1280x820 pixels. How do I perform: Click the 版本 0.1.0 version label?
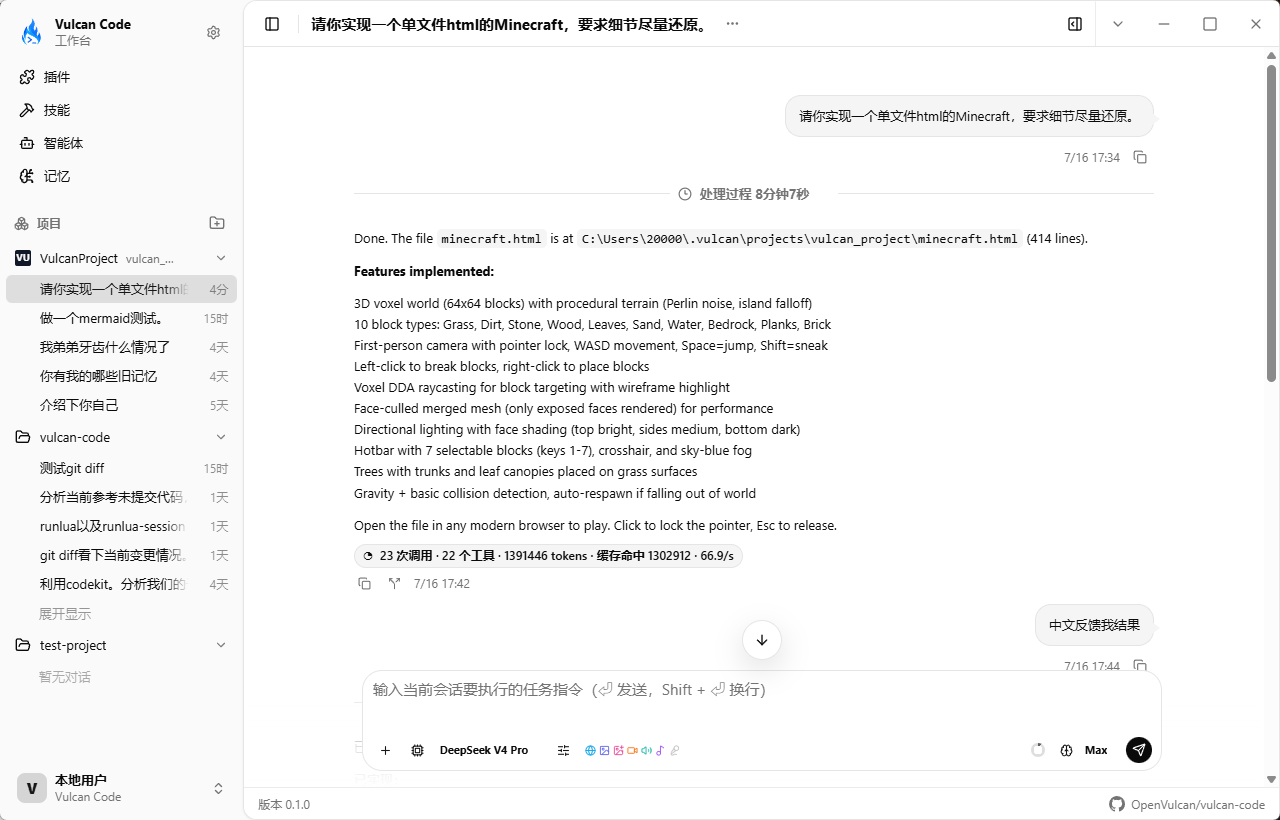(284, 805)
